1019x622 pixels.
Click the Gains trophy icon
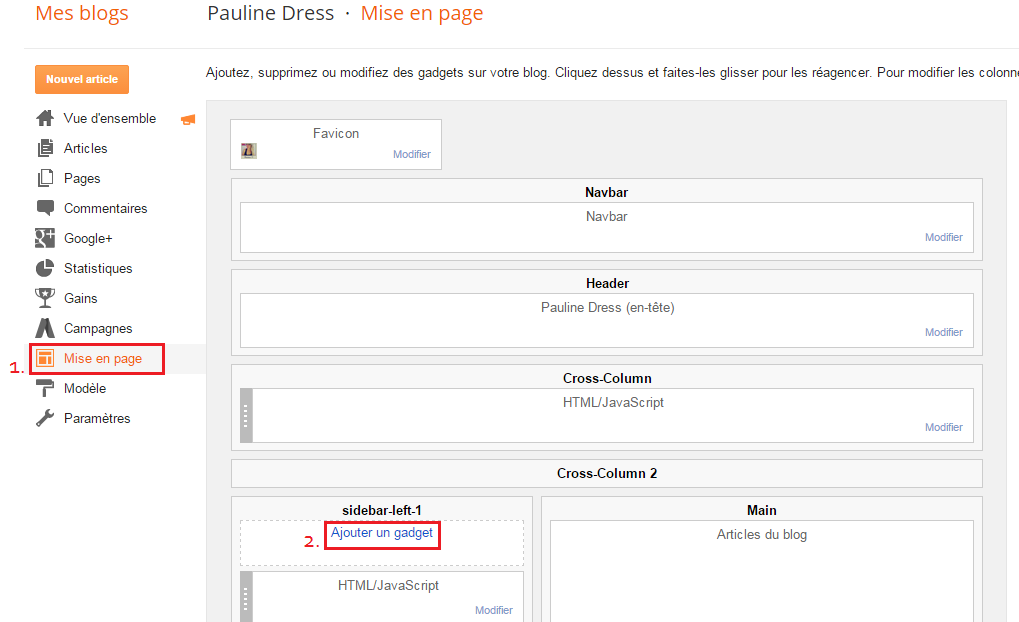[45, 298]
